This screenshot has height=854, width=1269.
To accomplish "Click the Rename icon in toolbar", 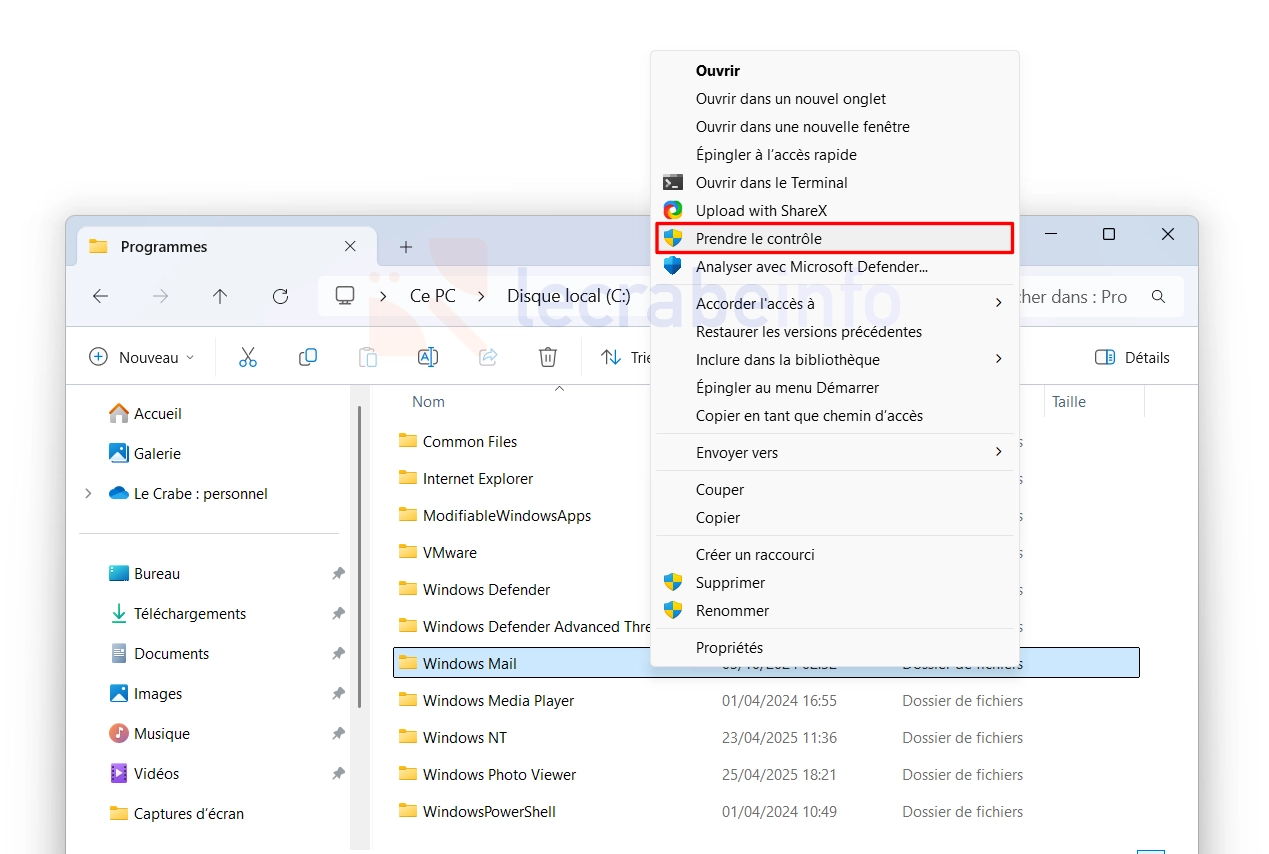I will pyautogui.click(x=428, y=357).
